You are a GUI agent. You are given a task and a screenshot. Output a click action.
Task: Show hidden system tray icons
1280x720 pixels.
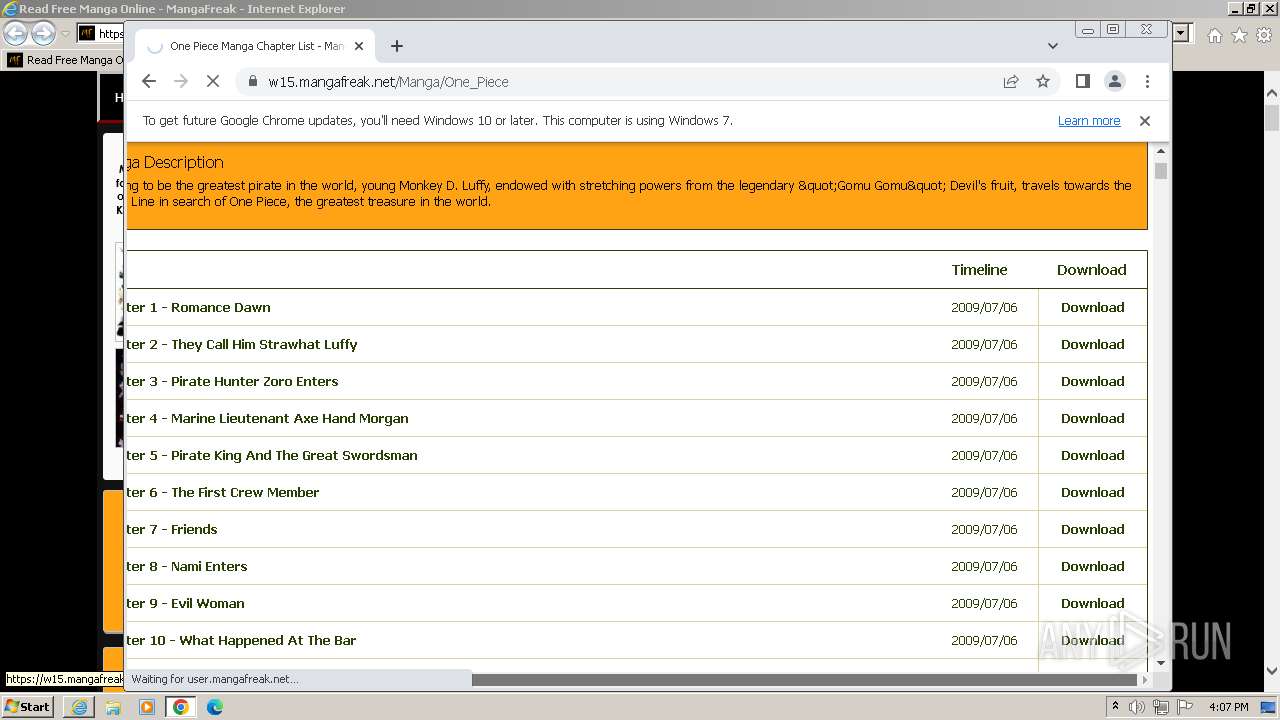click(1115, 707)
